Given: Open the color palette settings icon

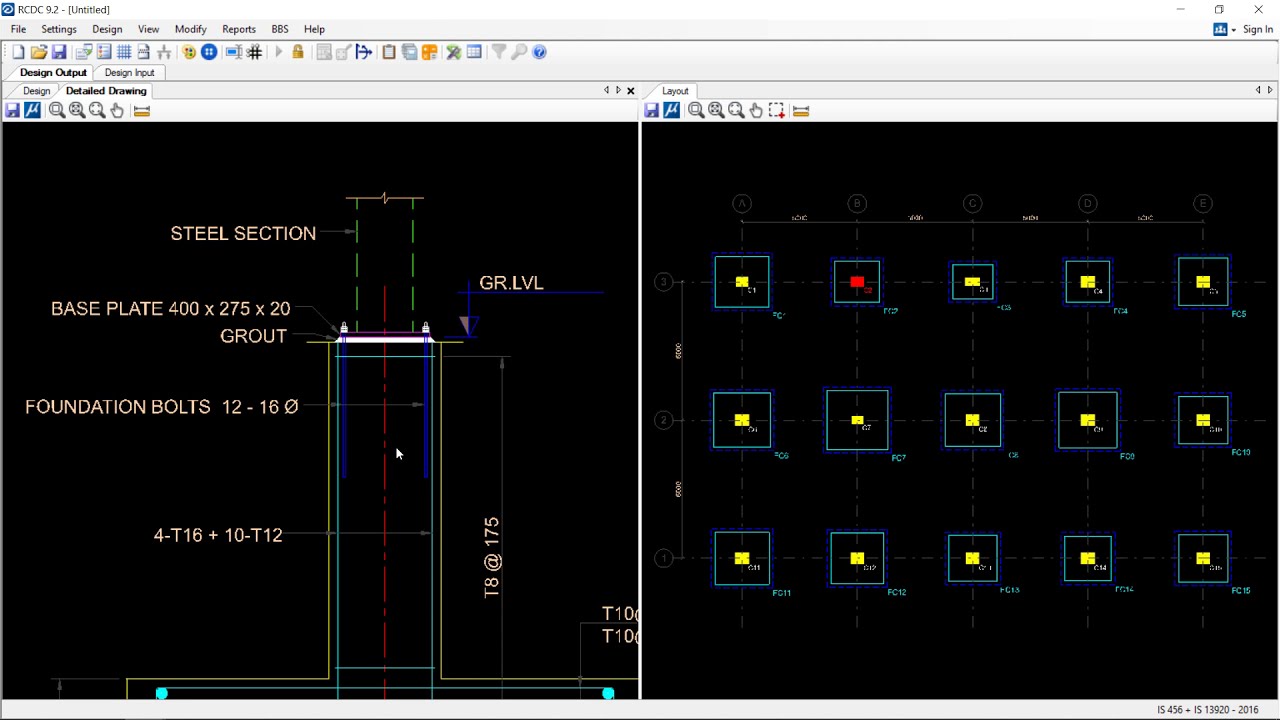Looking at the screenshot, I should 189,52.
